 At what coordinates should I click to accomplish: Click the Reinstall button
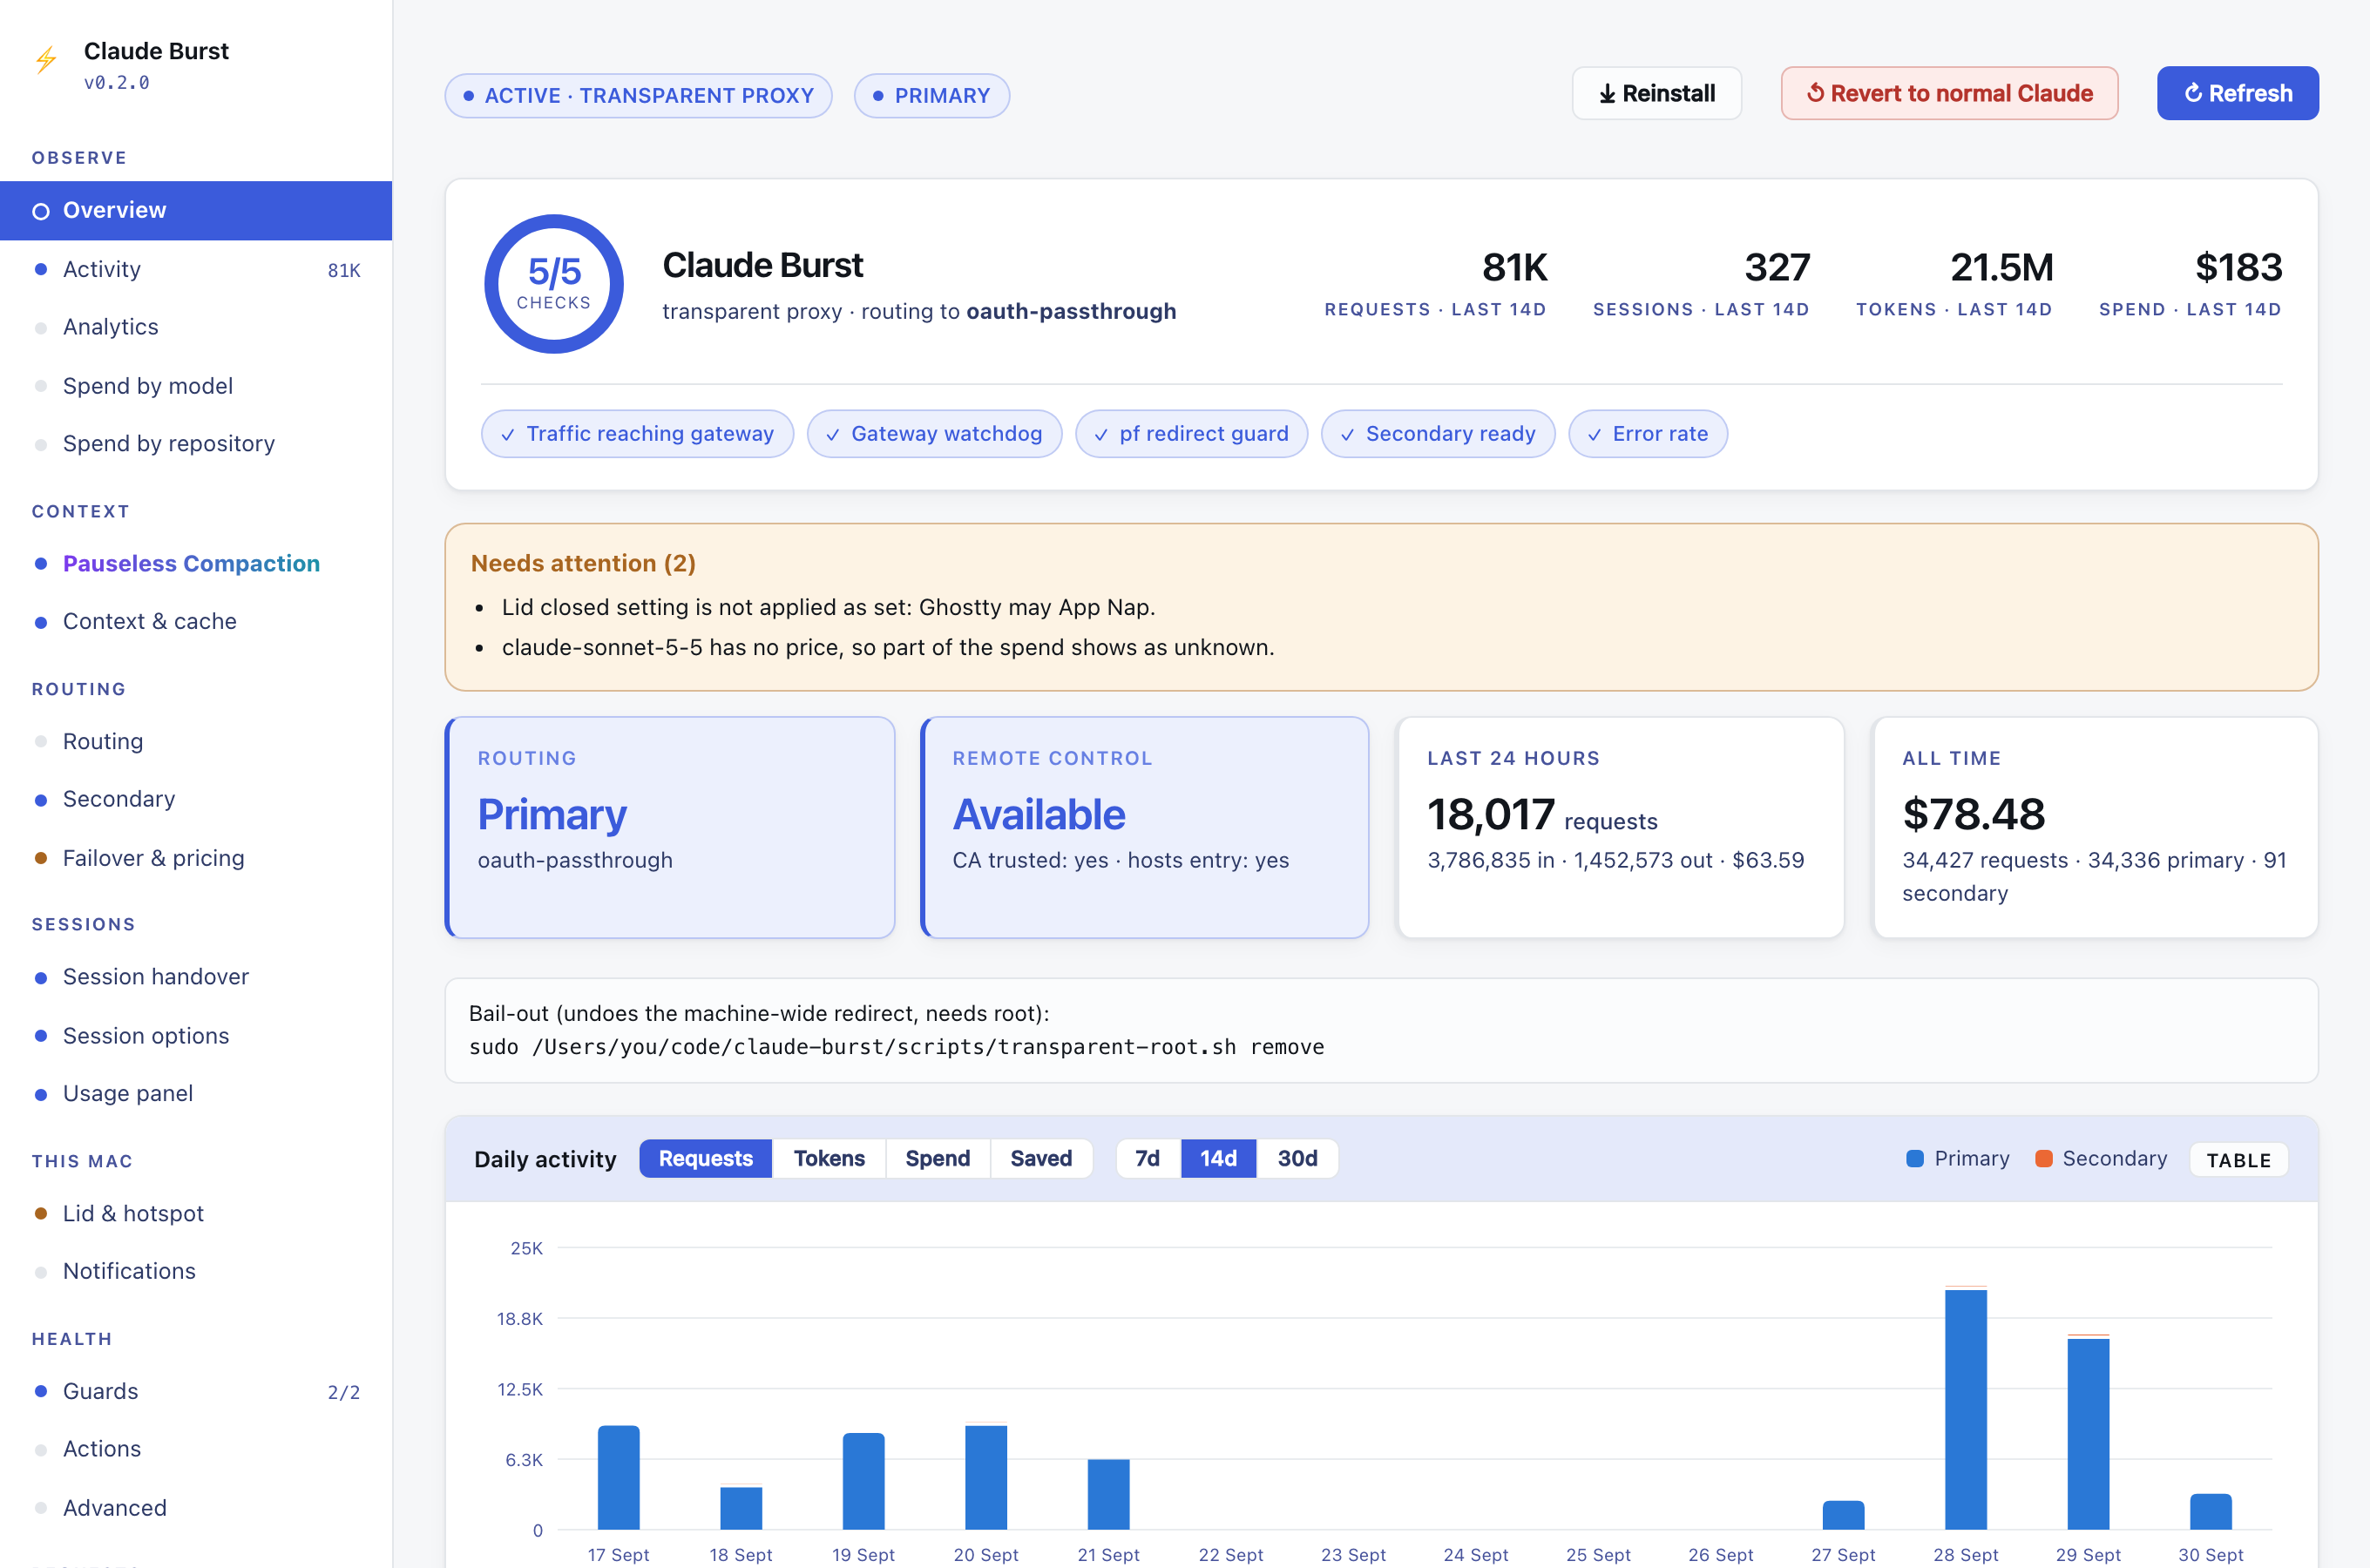1656,93
